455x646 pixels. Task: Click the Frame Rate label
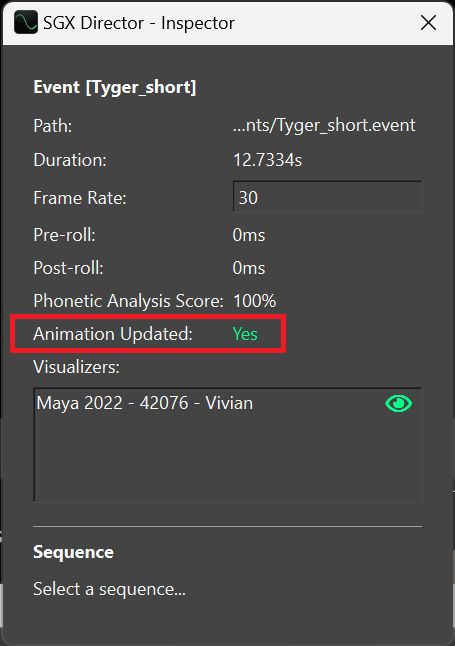80,198
